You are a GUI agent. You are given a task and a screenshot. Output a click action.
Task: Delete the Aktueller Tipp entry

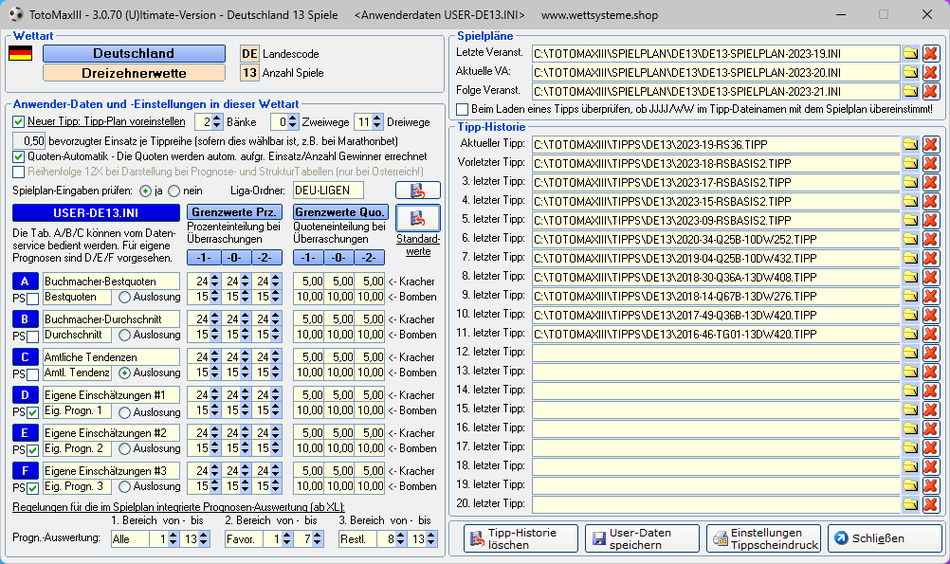click(930, 144)
